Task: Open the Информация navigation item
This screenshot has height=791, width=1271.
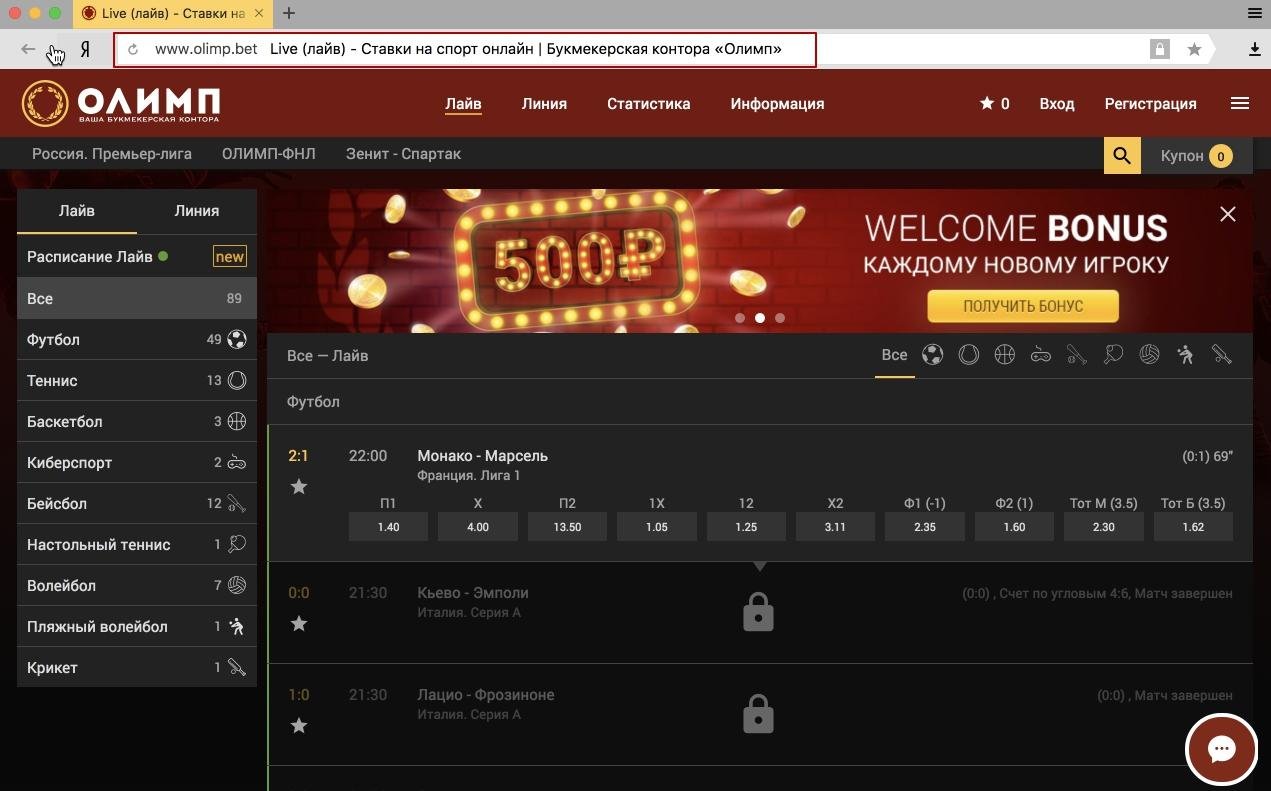Action: pyautogui.click(x=777, y=103)
